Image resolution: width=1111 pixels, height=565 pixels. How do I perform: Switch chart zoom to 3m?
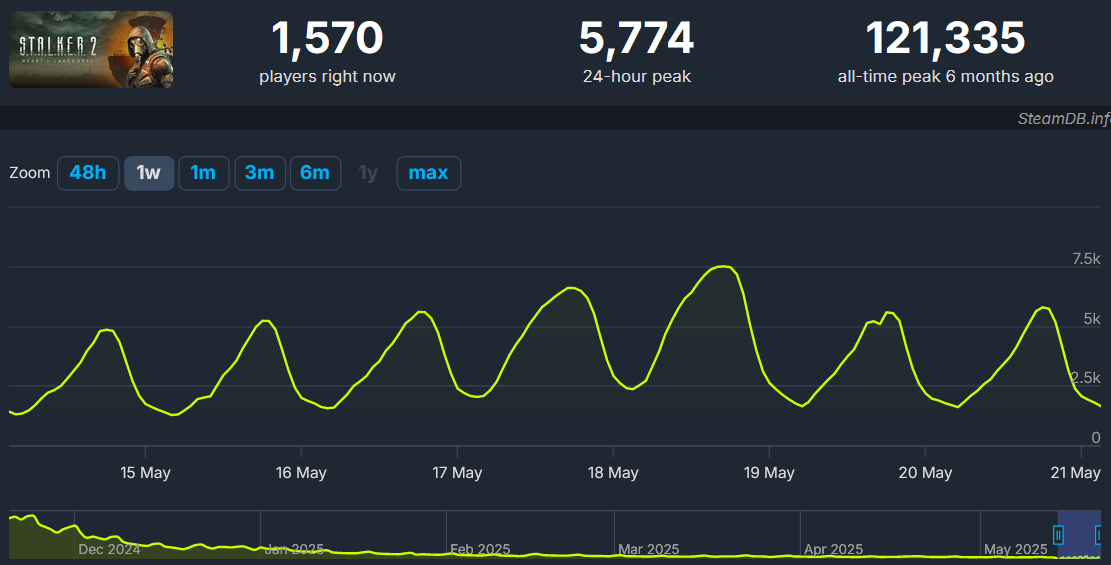(259, 173)
